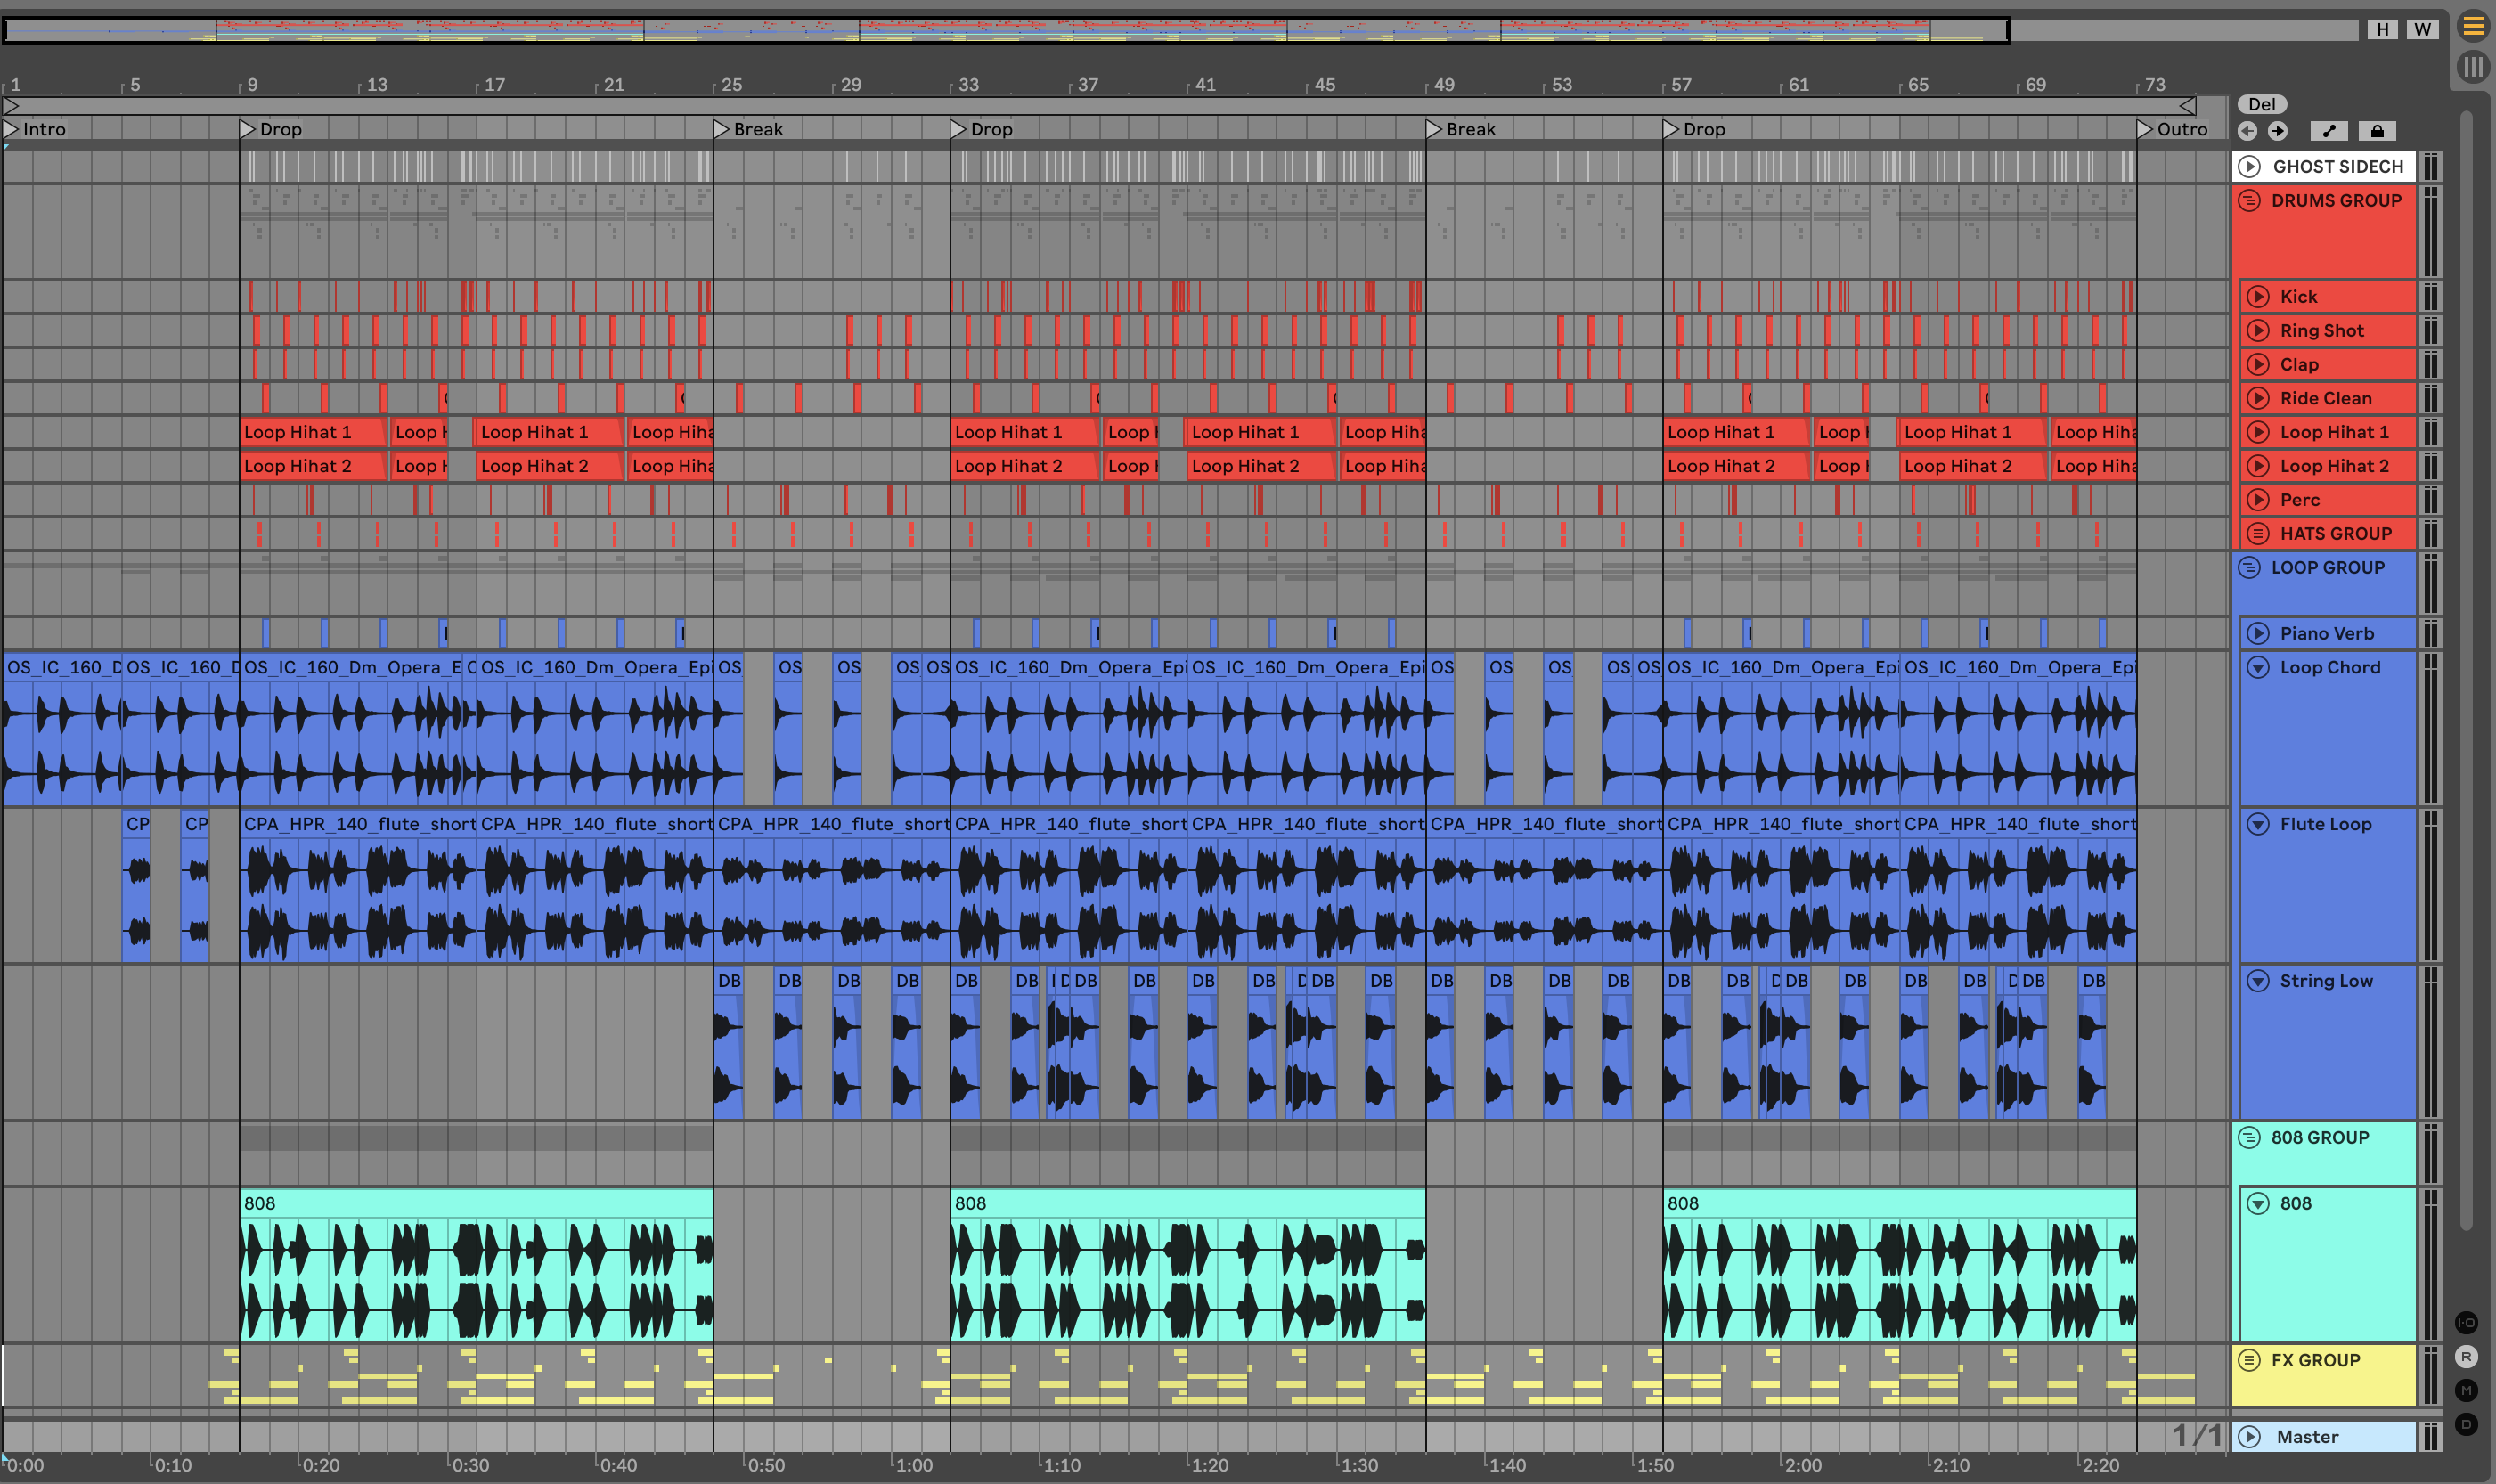Screen dimensions: 2496x1484
Task: Unfold the Master track arrow icon
Action: pos(2249,1437)
